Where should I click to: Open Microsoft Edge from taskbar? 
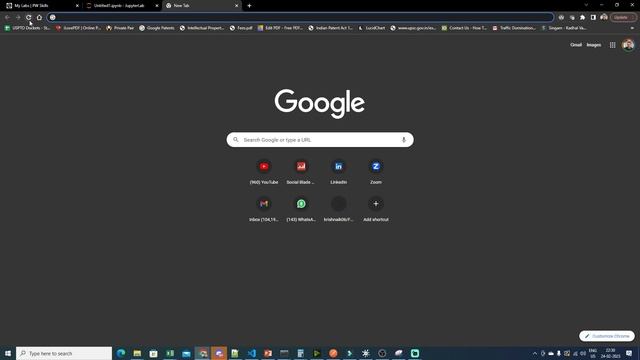click(121, 353)
